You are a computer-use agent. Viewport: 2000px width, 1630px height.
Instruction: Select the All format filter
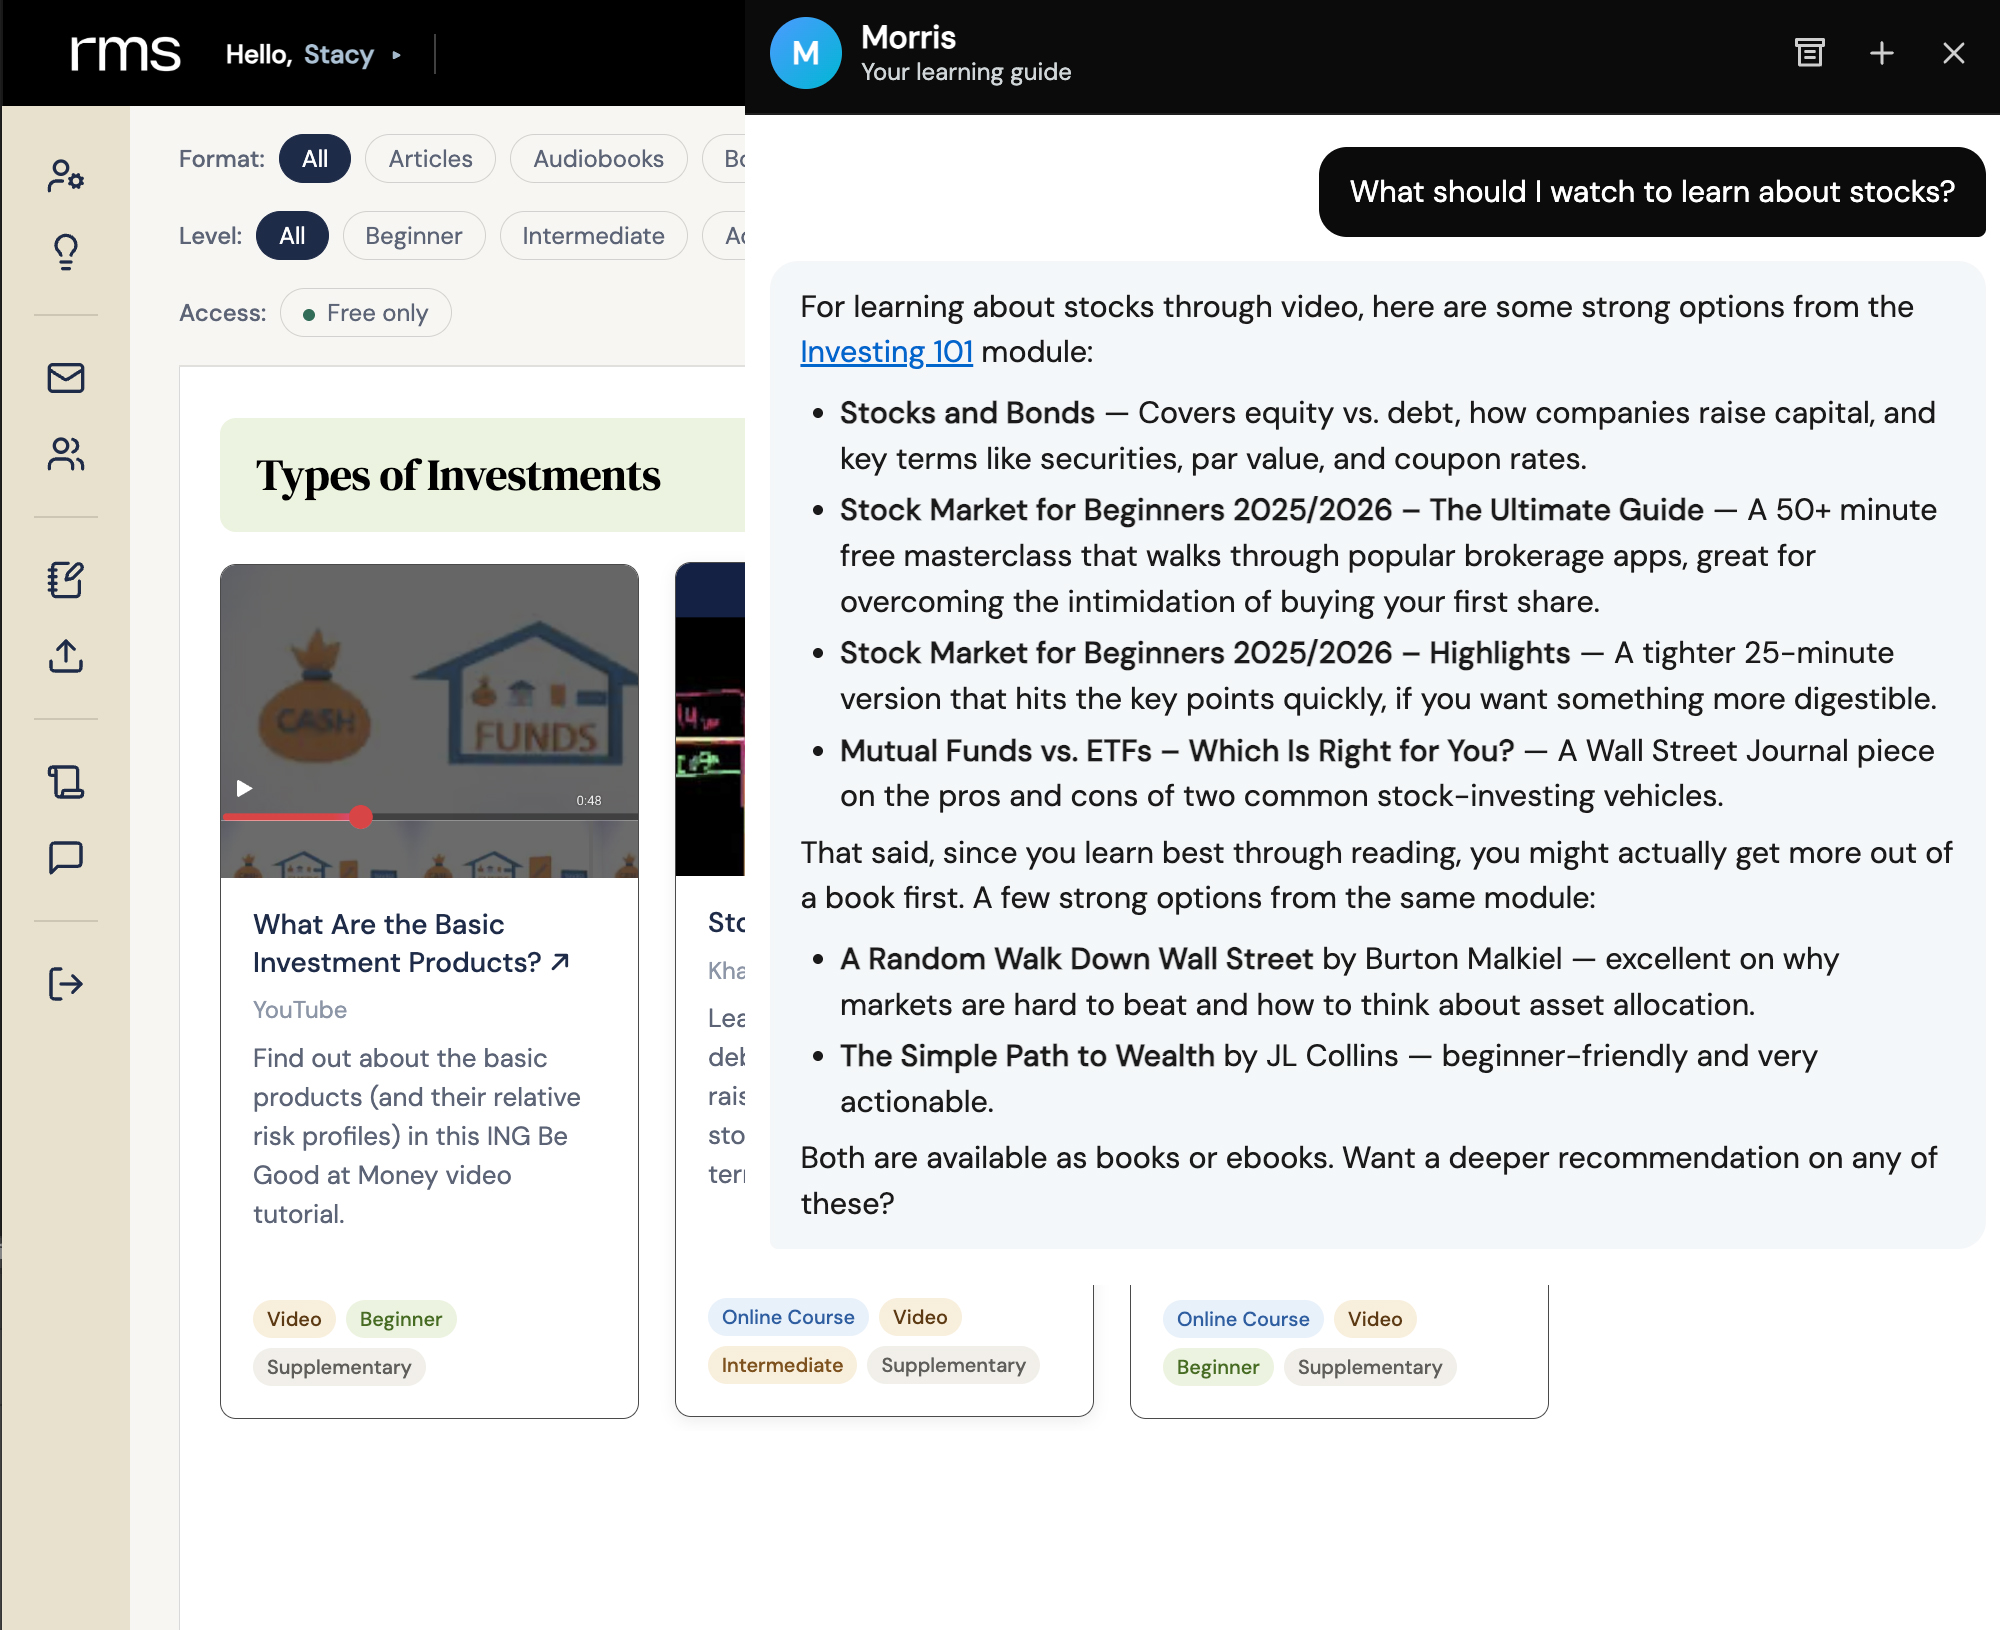[x=315, y=159]
